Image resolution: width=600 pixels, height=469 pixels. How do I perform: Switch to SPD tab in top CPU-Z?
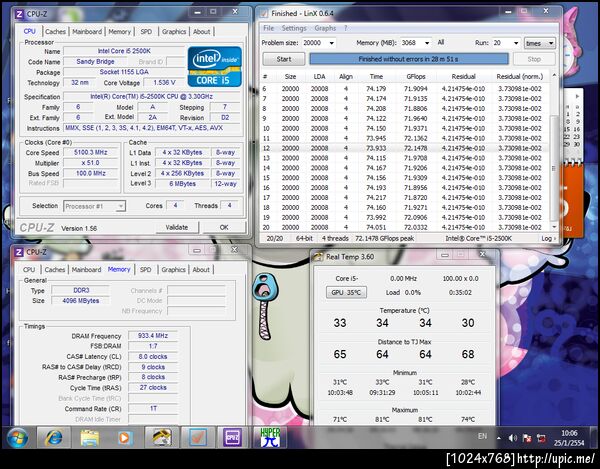pos(146,32)
